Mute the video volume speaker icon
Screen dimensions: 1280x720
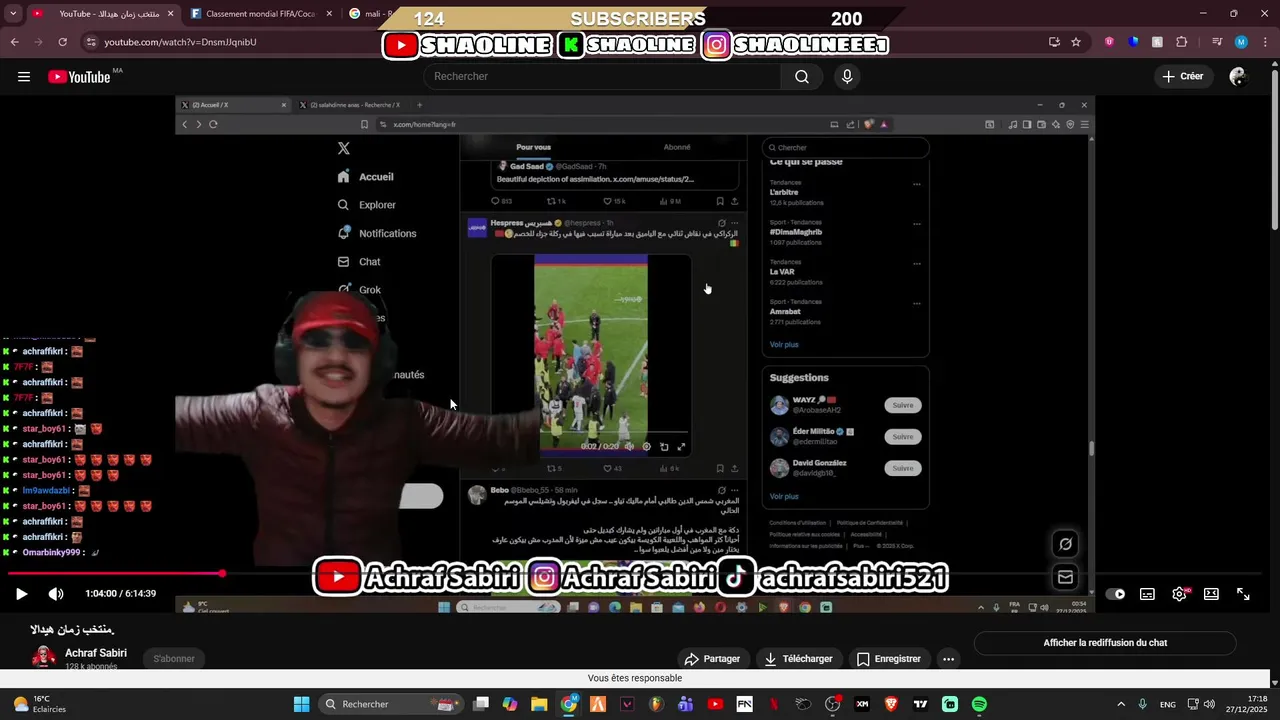(x=56, y=594)
